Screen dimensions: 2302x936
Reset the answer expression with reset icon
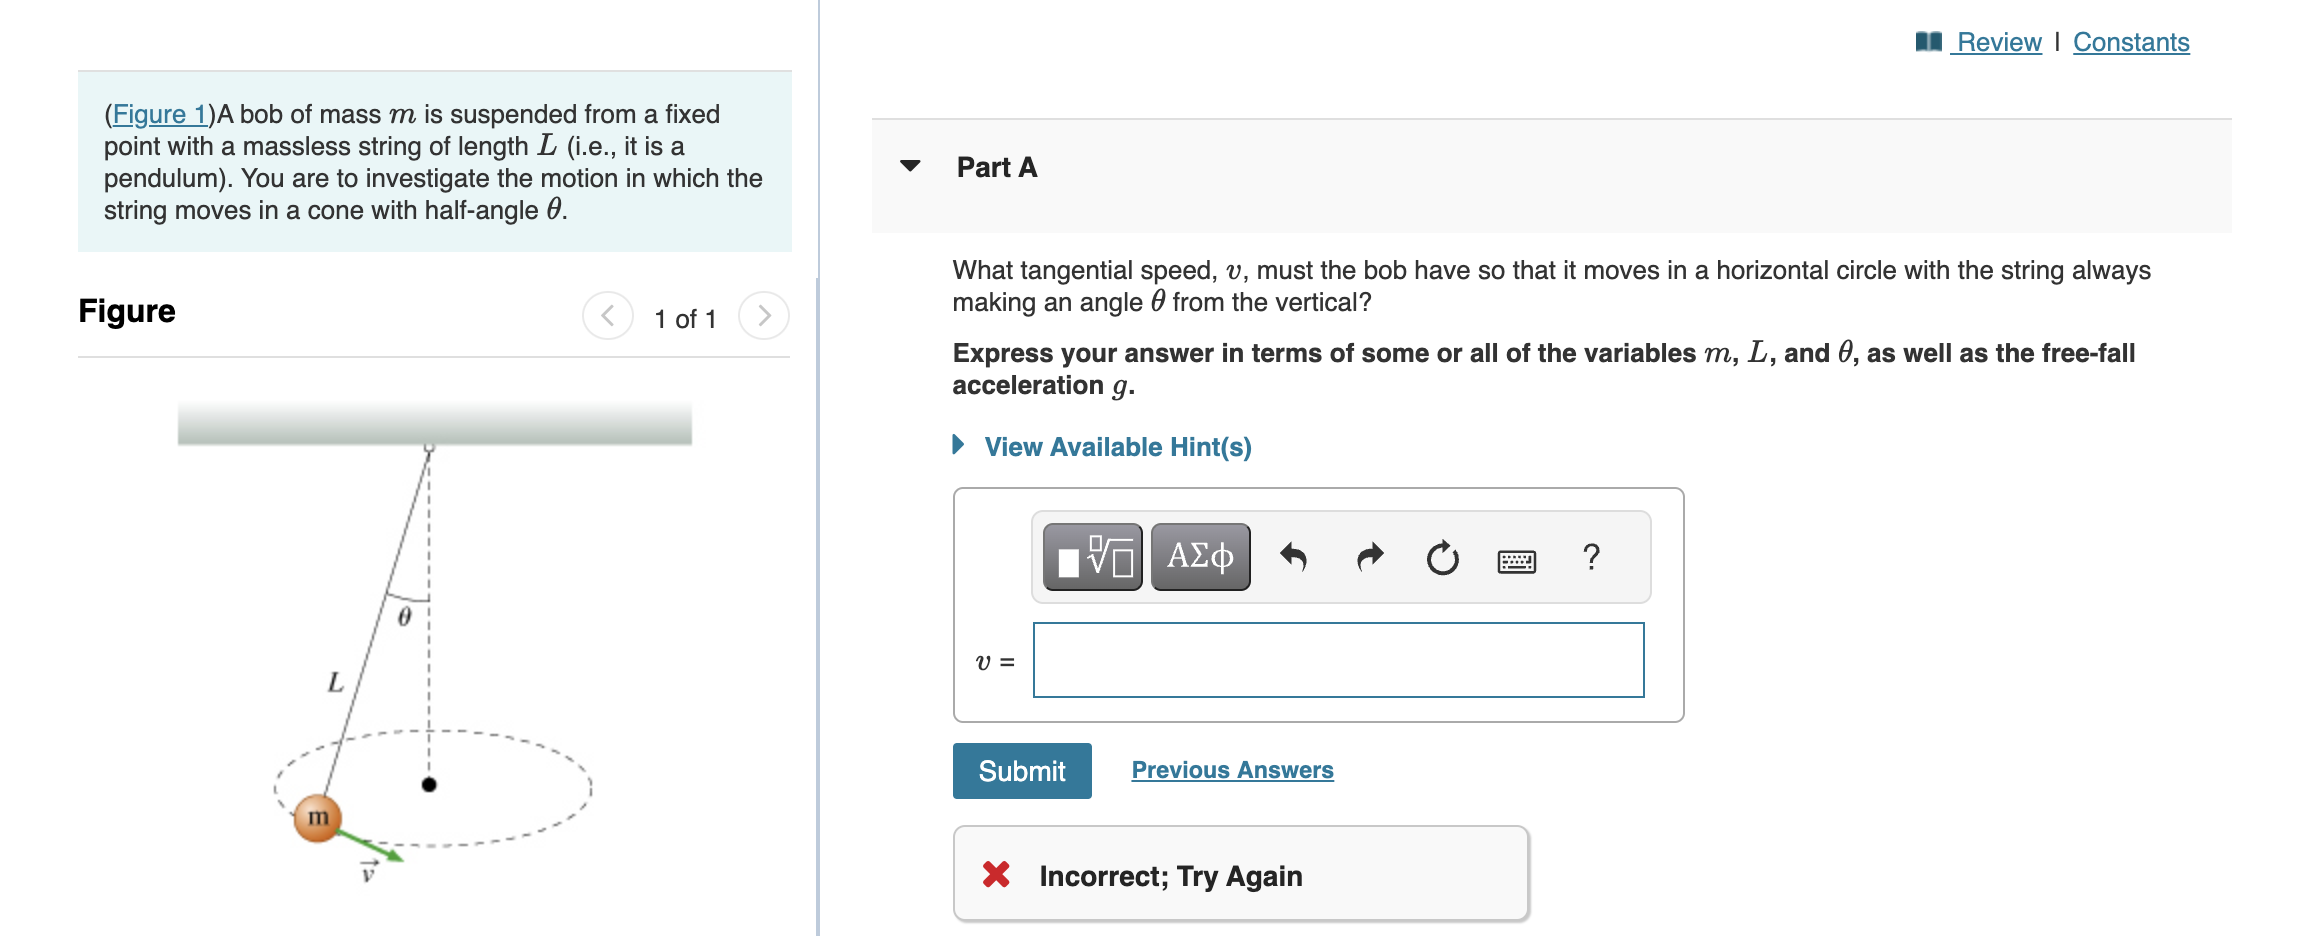1441,557
